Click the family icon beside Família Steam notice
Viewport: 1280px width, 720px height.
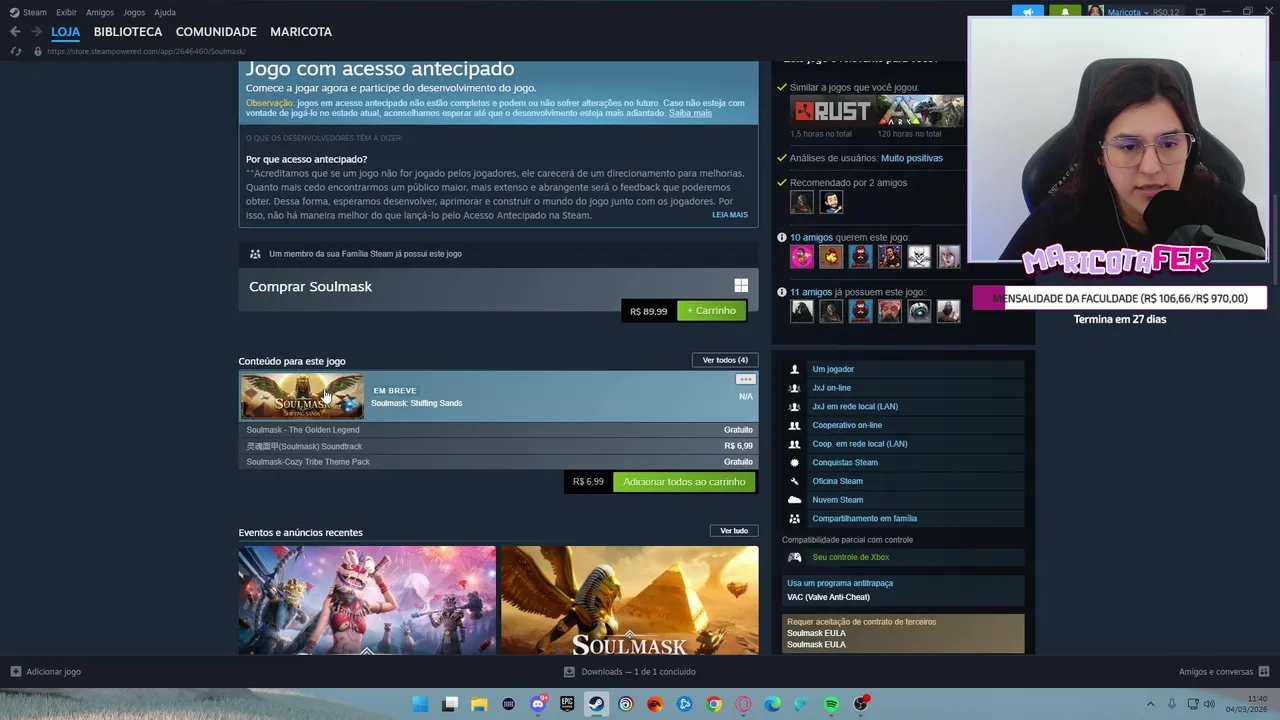point(255,254)
